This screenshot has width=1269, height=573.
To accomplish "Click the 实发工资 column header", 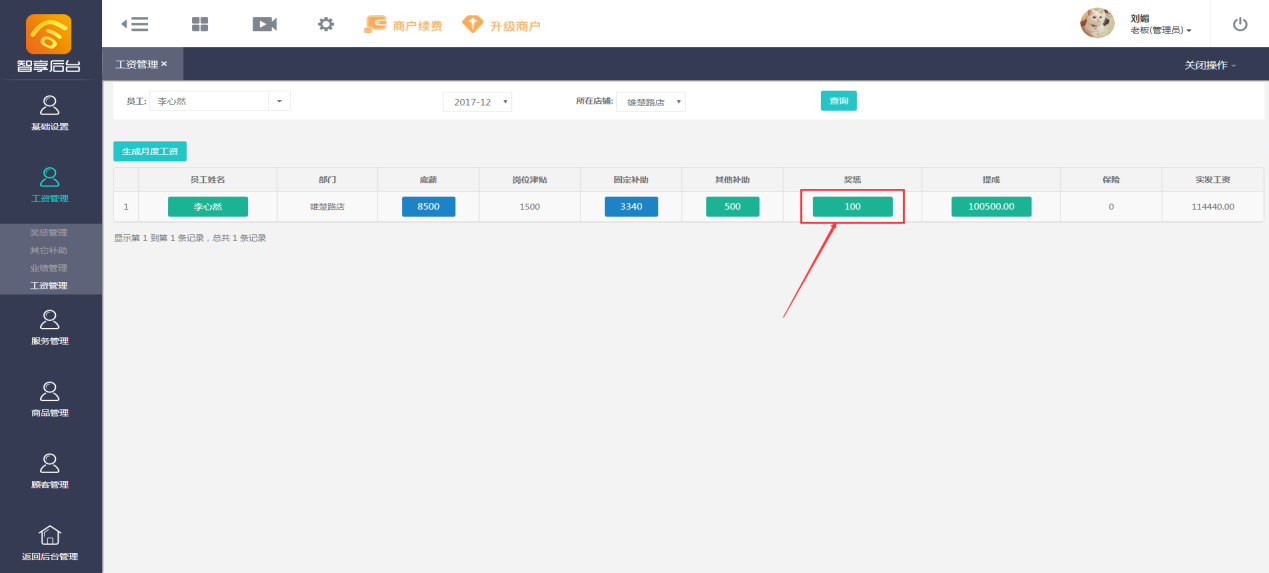I will click(1213, 179).
